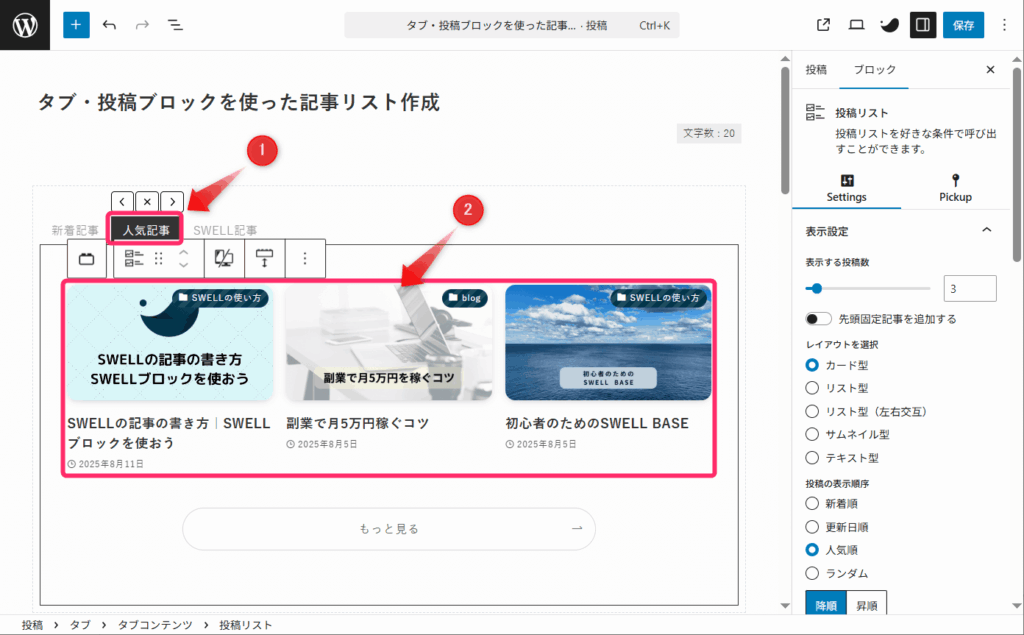Switch to the 人気記事 tab
Image resolution: width=1024 pixels, height=635 pixels.
146,230
